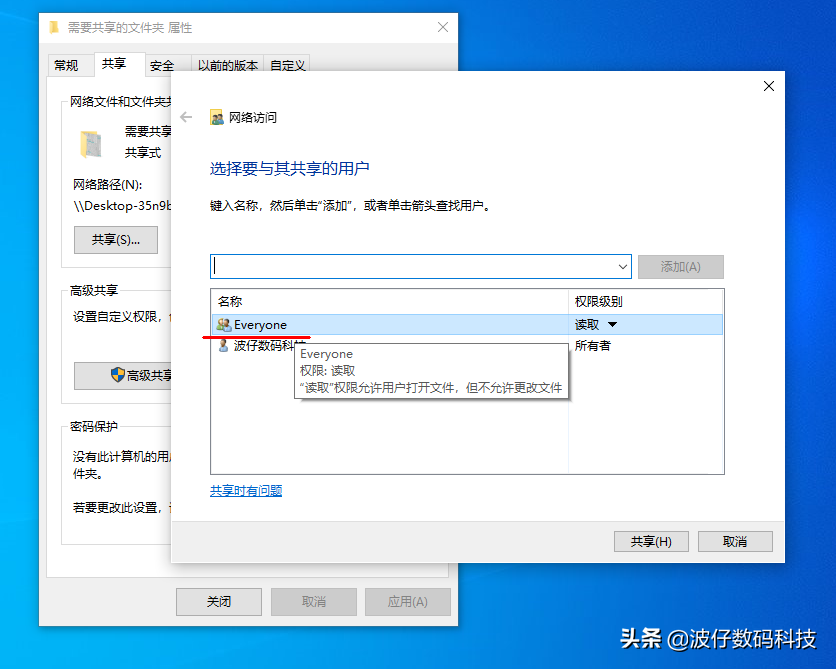The height and width of the screenshot is (669, 836).
Task: Click the 读取 permission level text
Action: [x=586, y=324]
